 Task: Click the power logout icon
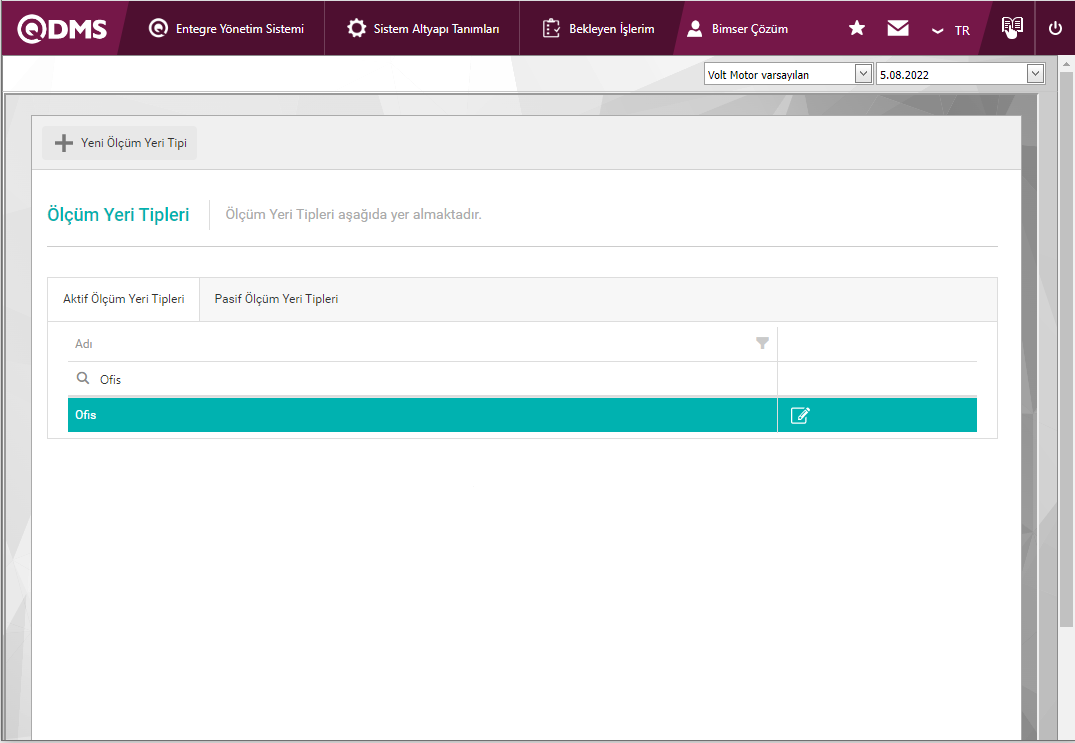point(1055,29)
